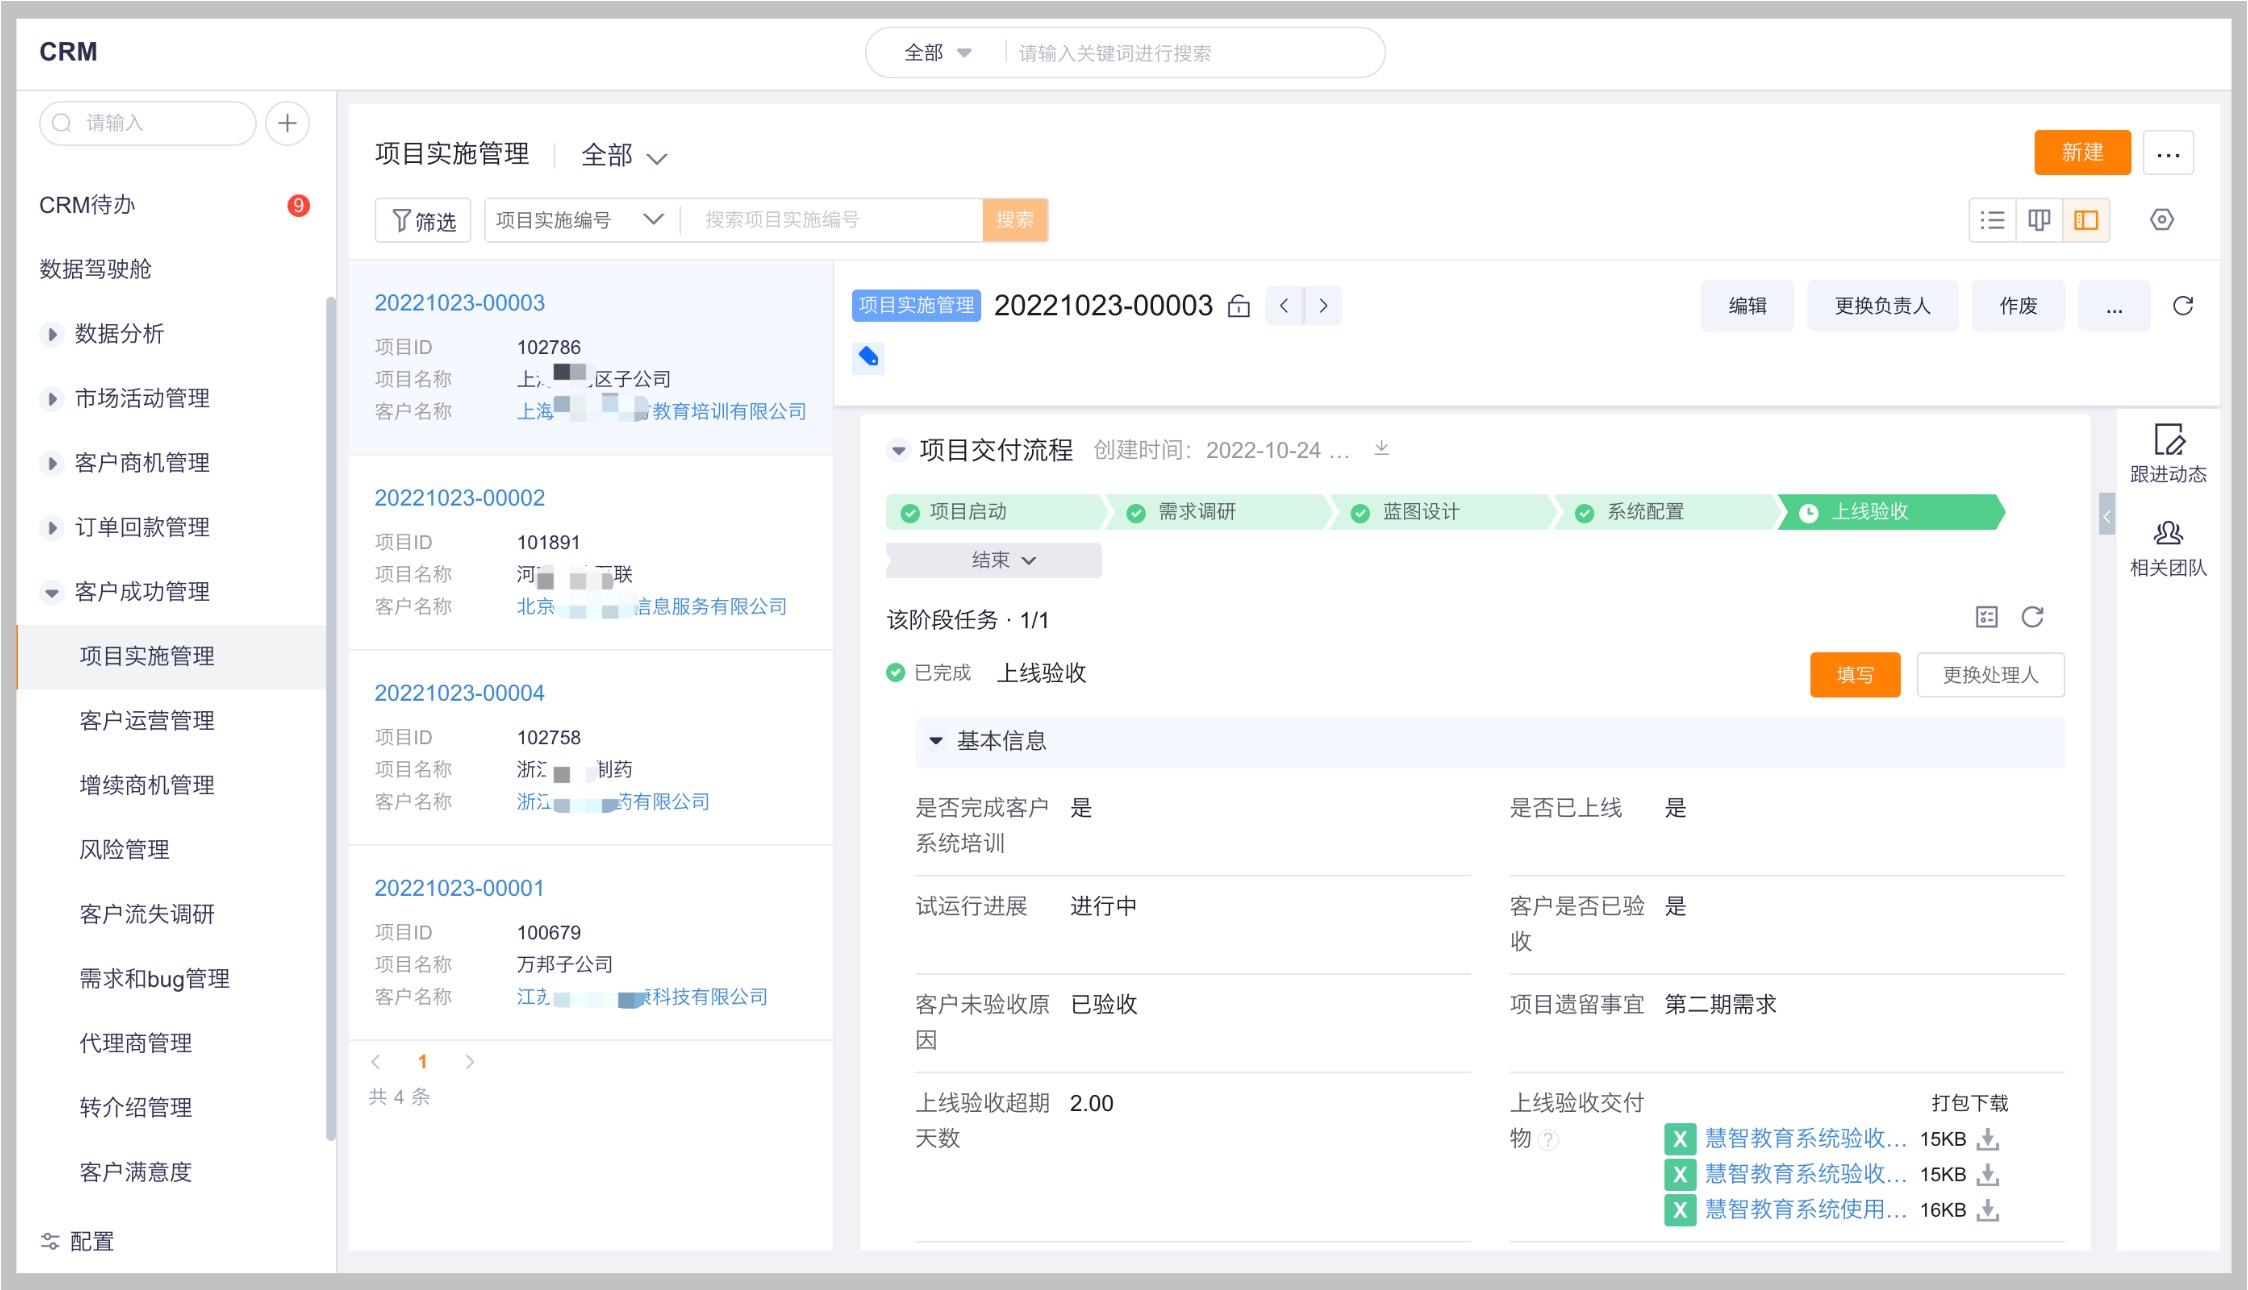Expand 订单回款管理 tree node
Screen dimensions: 2248x1290
tap(52, 527)
